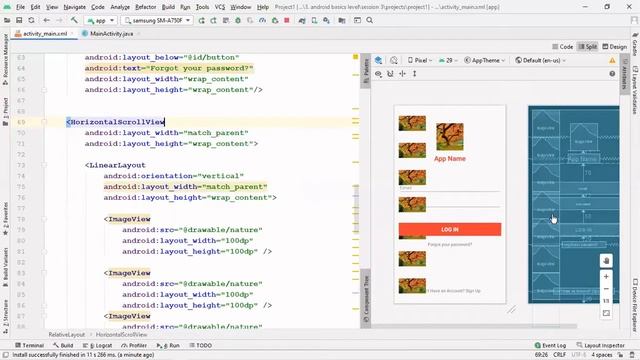640x360 pixels.
Task: Open the Layout Inspector
Action: click(600, 345)
